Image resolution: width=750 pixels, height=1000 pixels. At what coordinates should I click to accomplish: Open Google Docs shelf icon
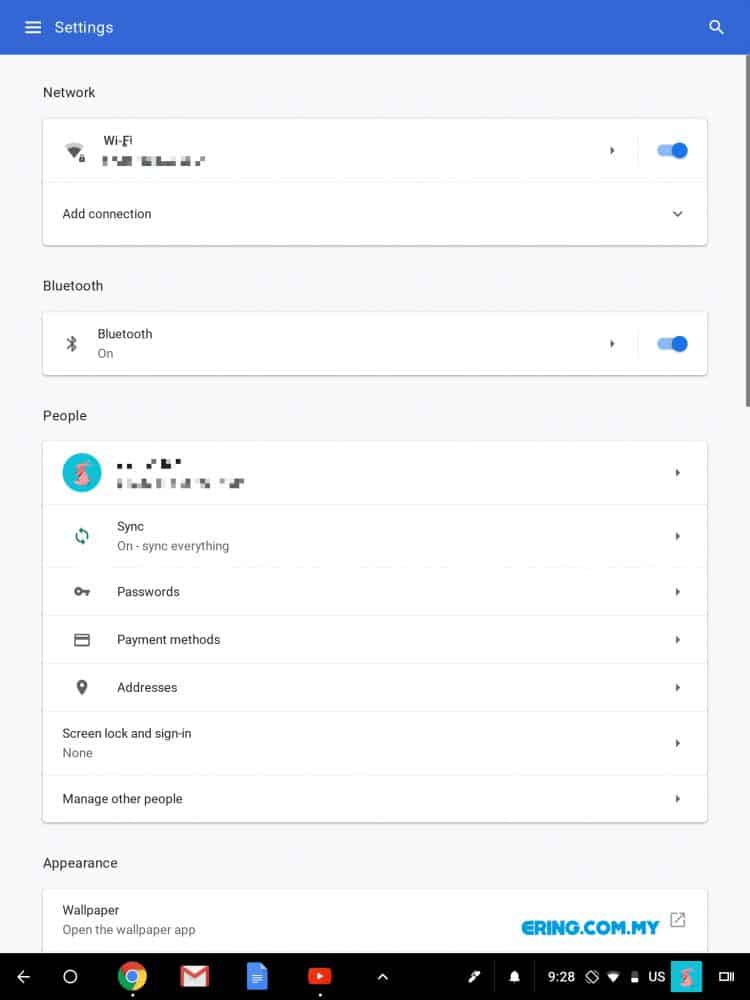coord(256,976)
